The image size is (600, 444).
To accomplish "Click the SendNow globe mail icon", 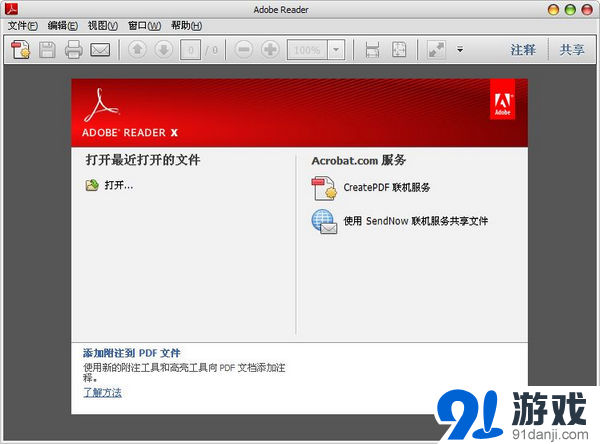I will [324, 221].
